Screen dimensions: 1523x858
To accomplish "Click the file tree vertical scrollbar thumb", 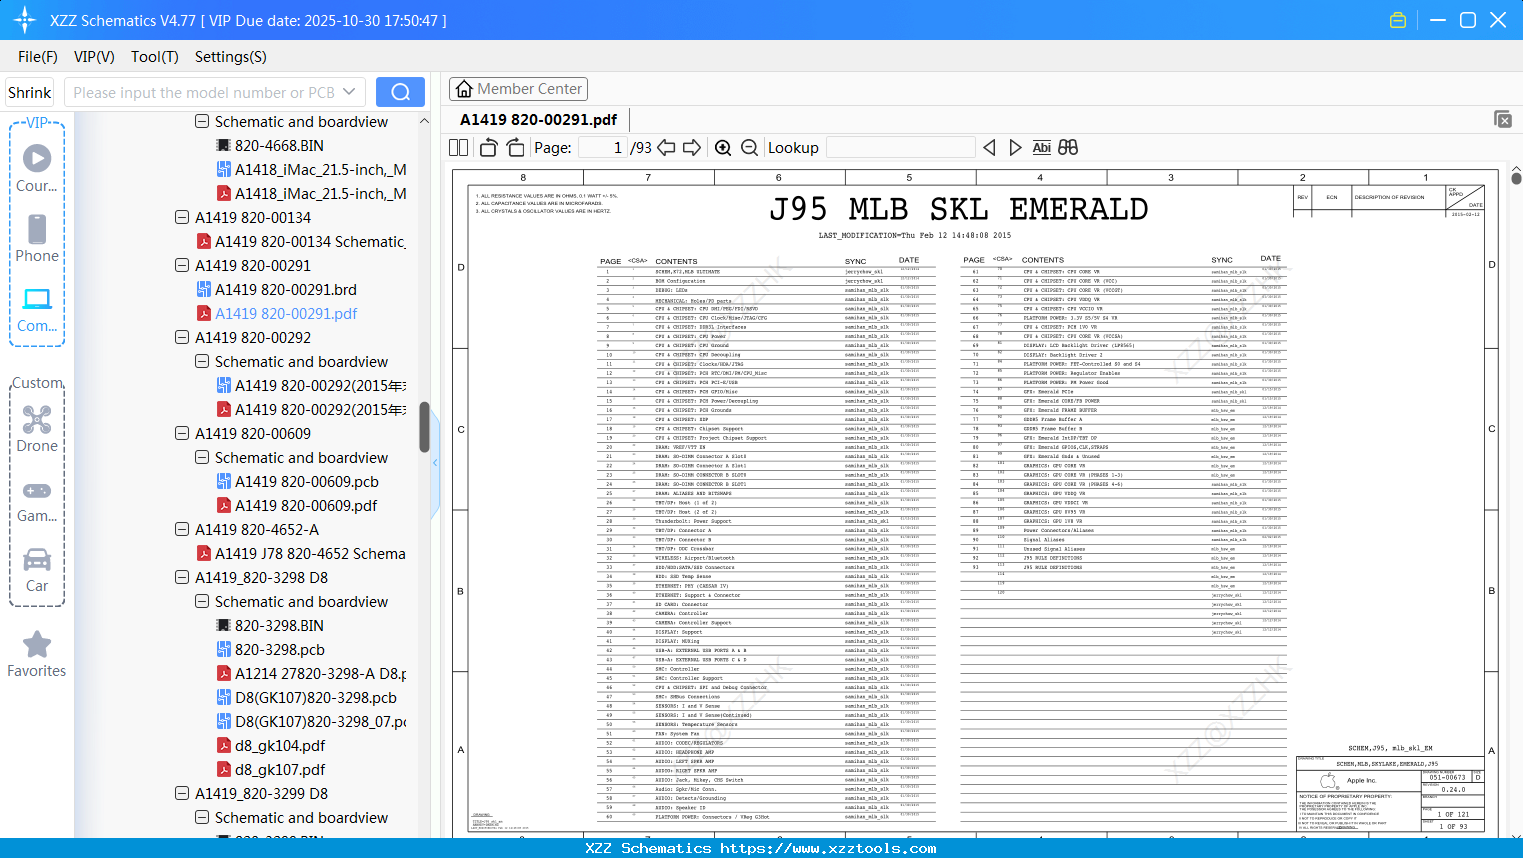I will point(424,427).
